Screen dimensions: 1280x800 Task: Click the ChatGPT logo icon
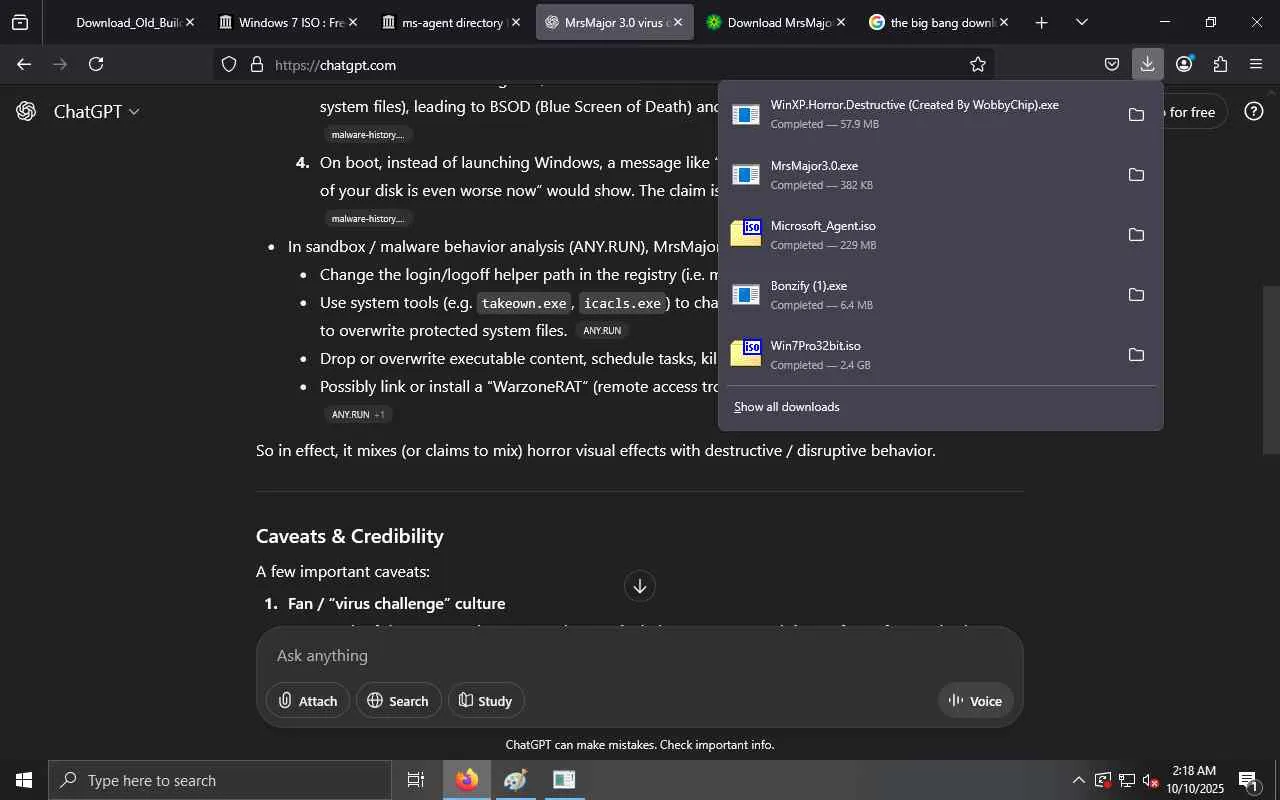[27, 112]
